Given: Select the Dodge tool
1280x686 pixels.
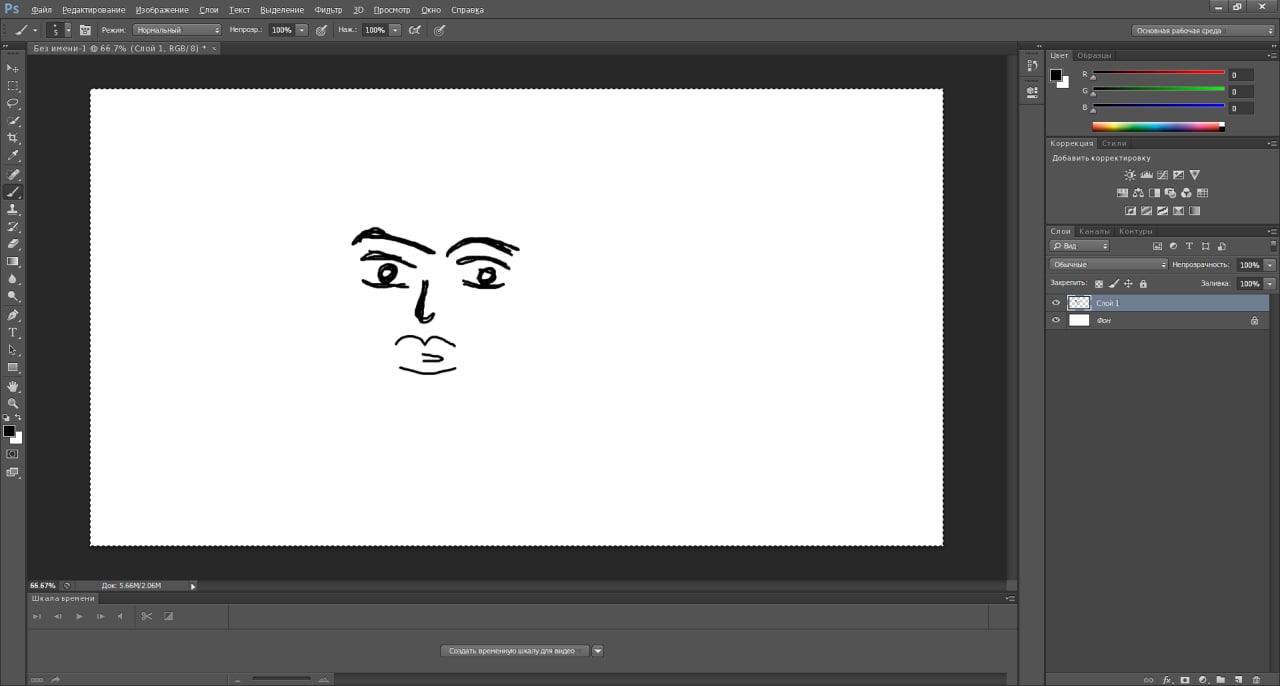Looking at the screenshot, I should [13, 297].
